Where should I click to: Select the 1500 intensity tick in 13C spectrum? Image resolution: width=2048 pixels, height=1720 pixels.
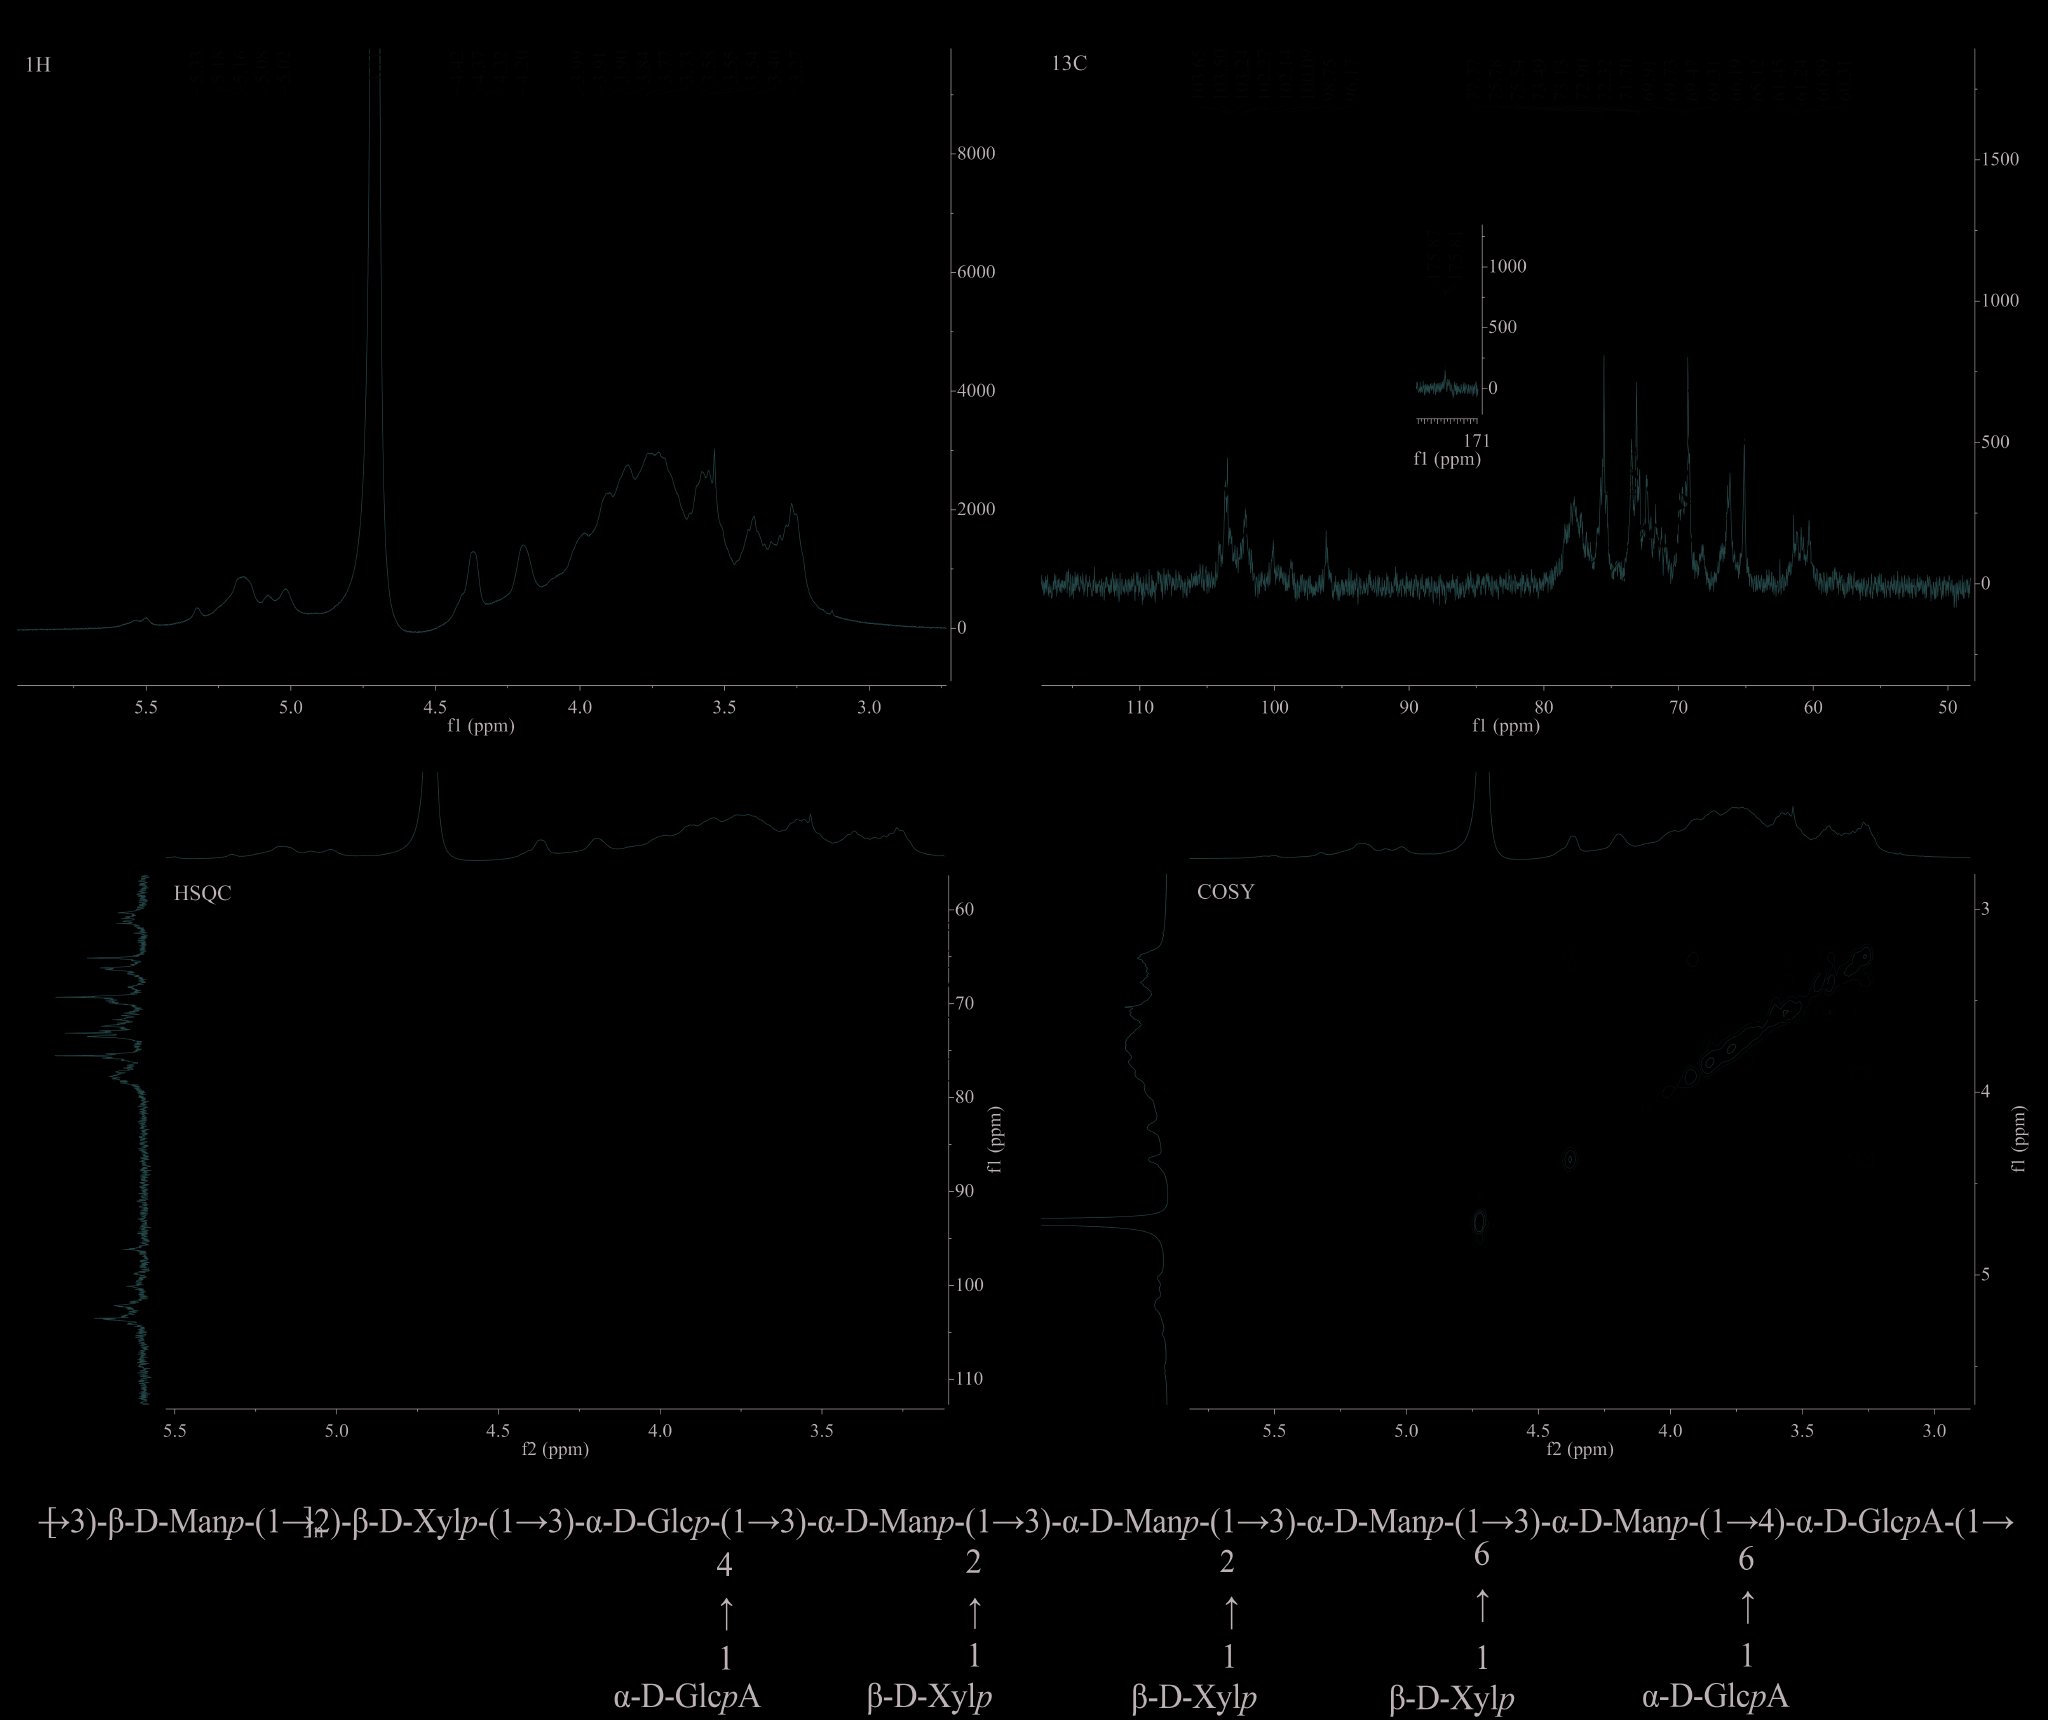pyautogui.click(x=2000, y=160)
